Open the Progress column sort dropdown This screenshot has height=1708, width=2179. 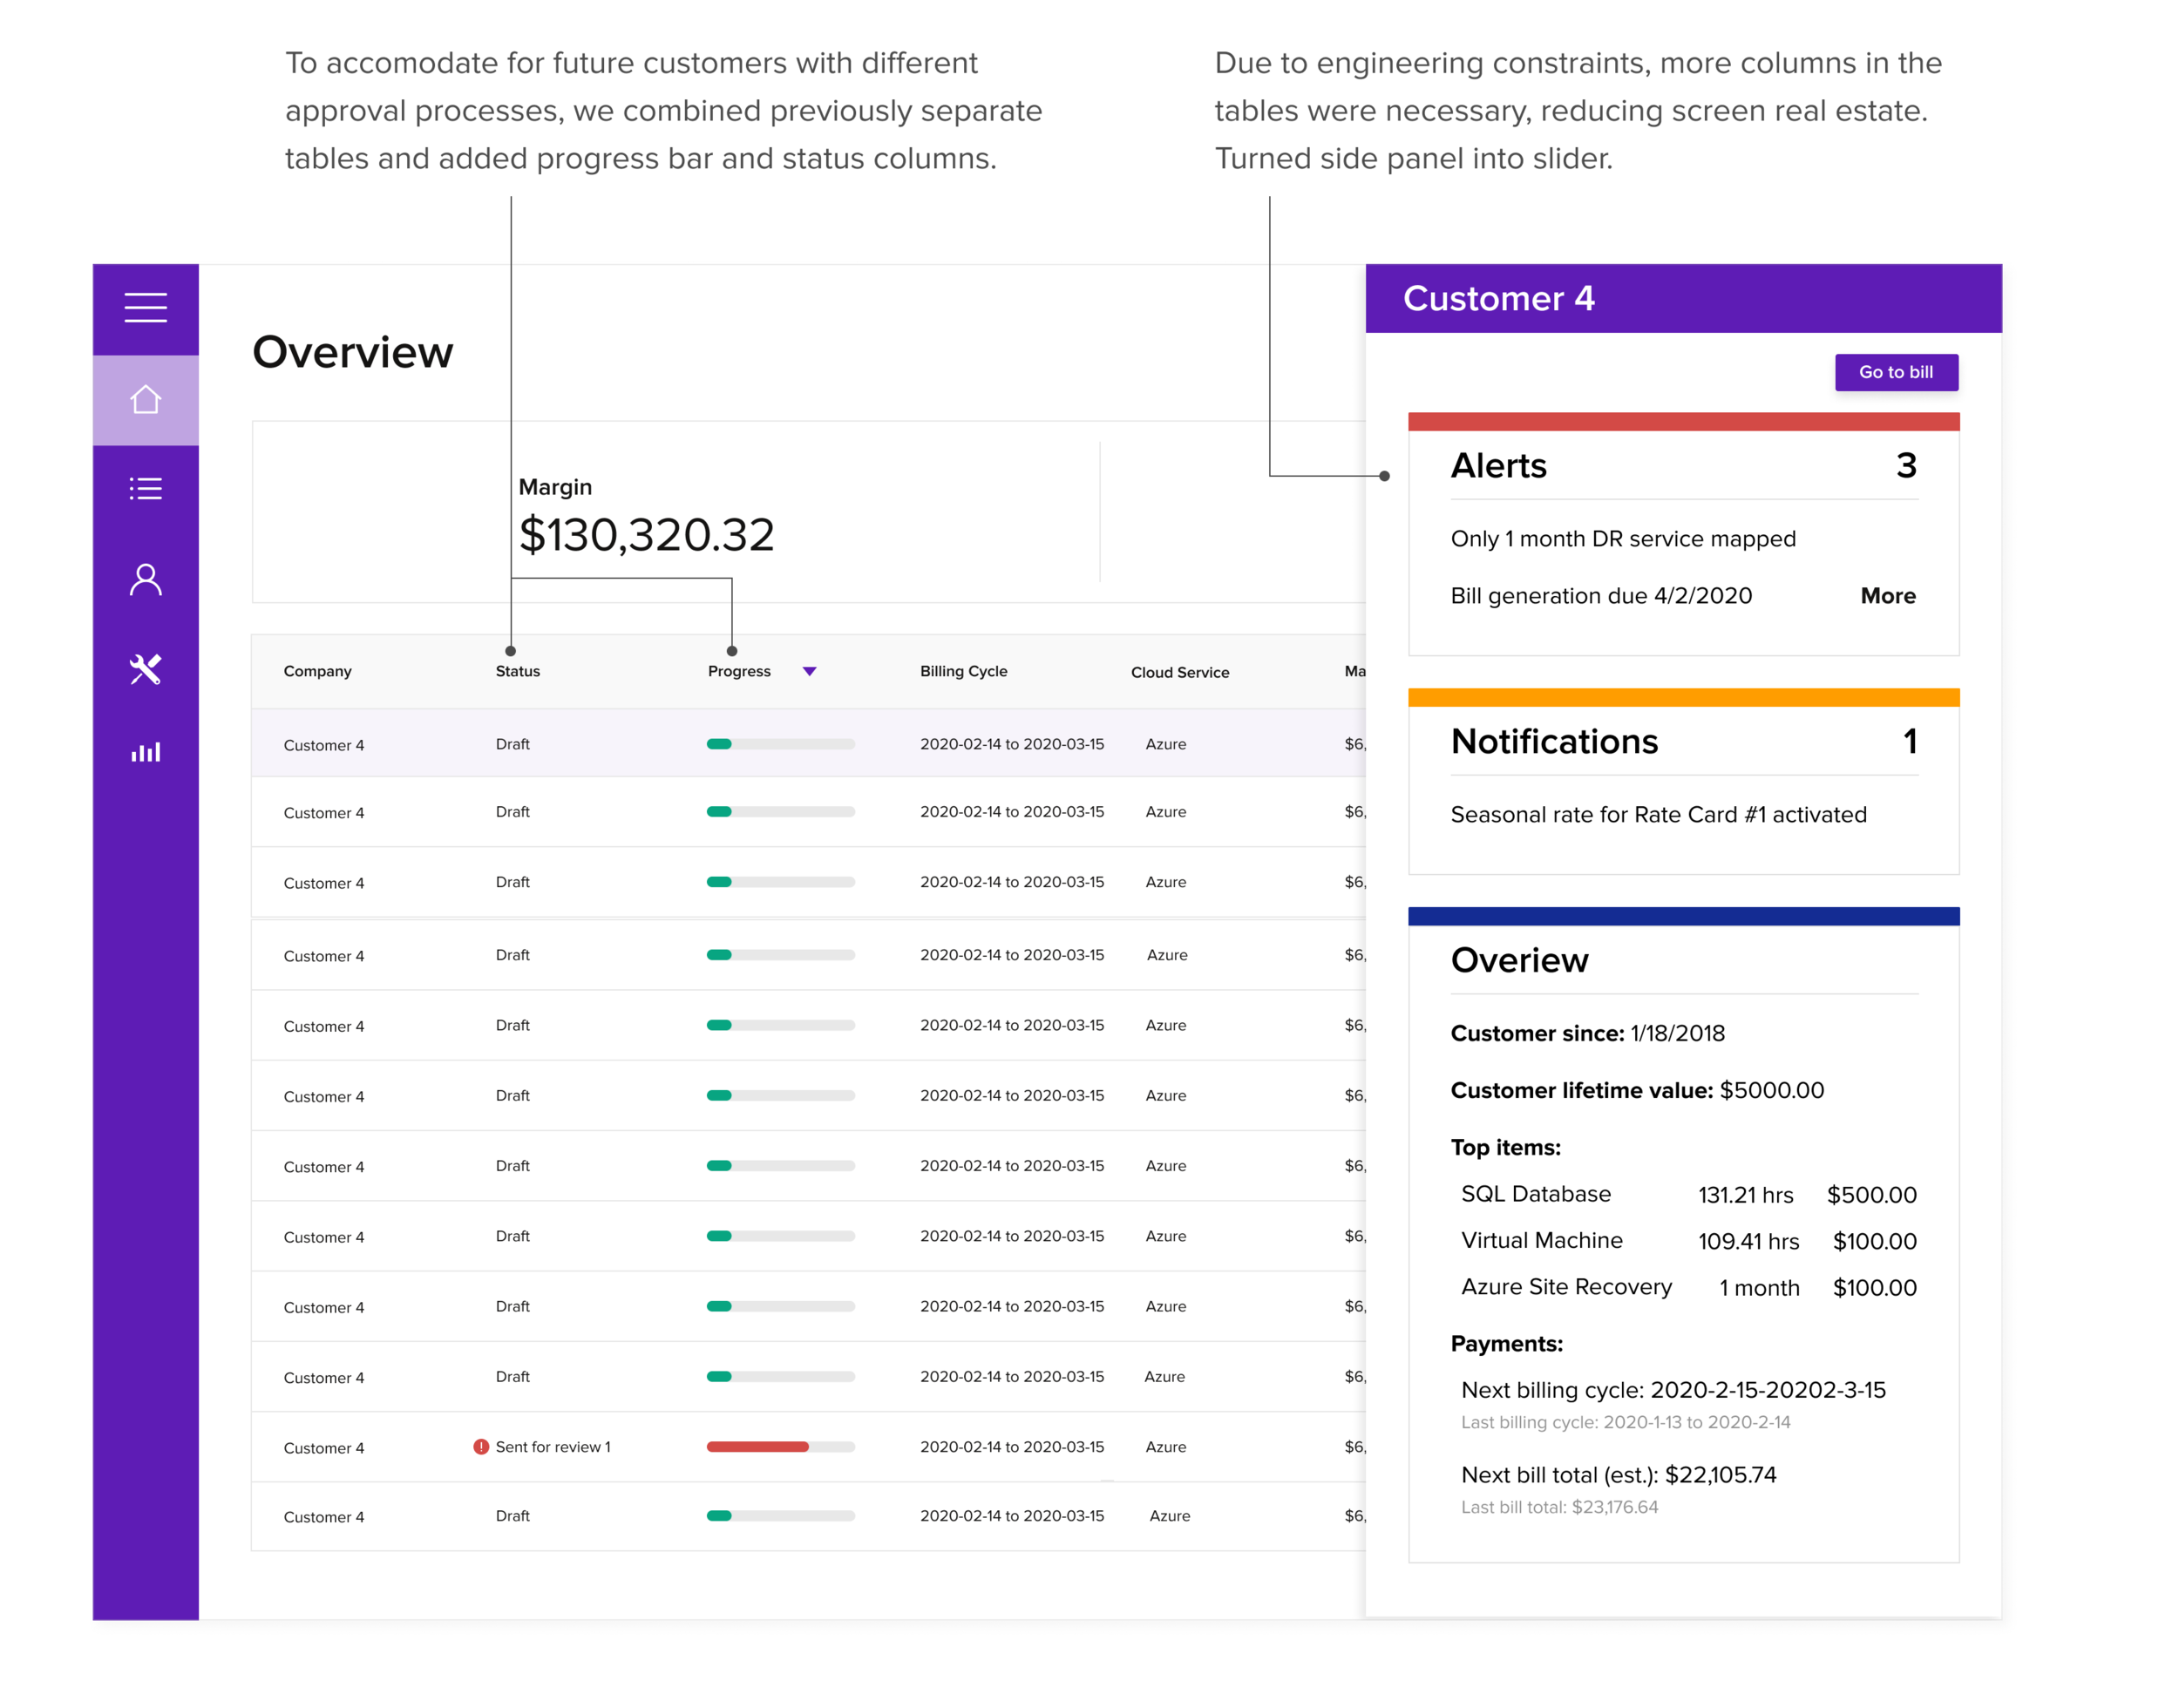tap(810, 671)
